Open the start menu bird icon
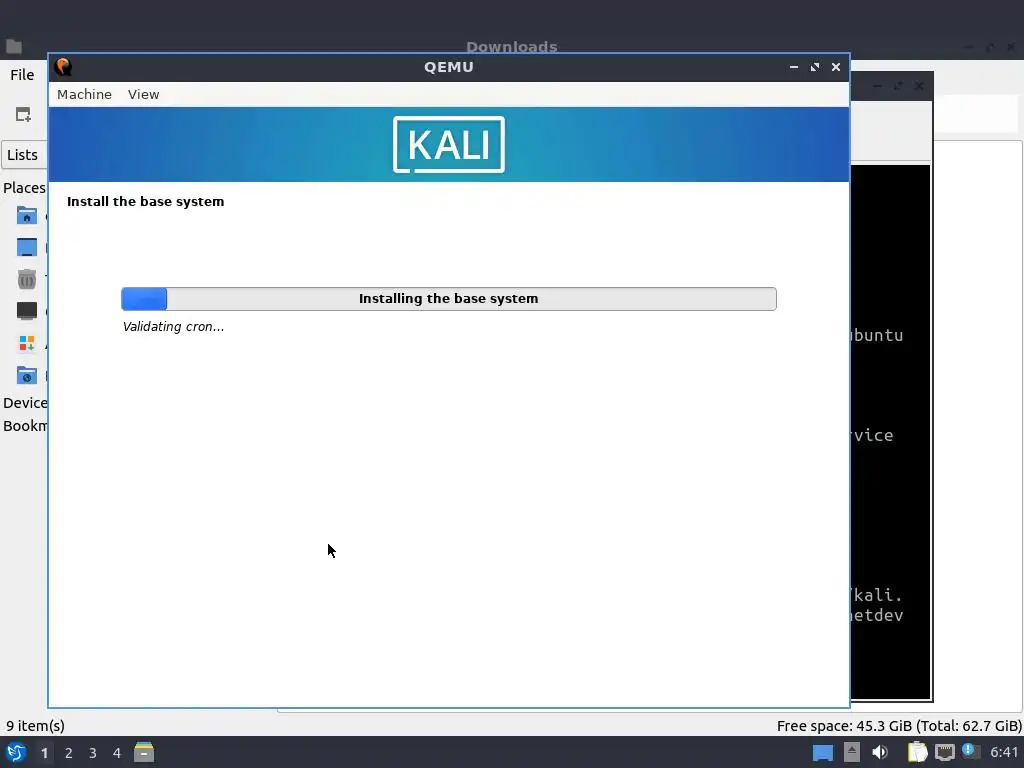 click(x=16, y=752)
